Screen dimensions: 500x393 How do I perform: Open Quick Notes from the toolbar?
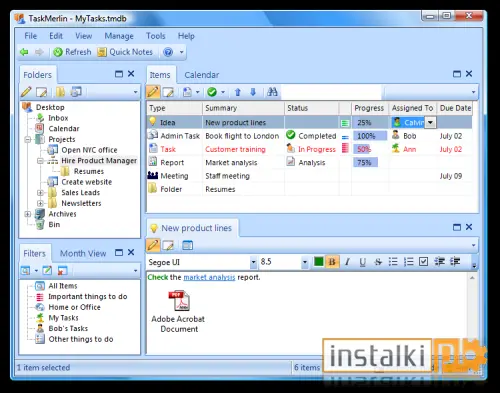coord(125,52)
